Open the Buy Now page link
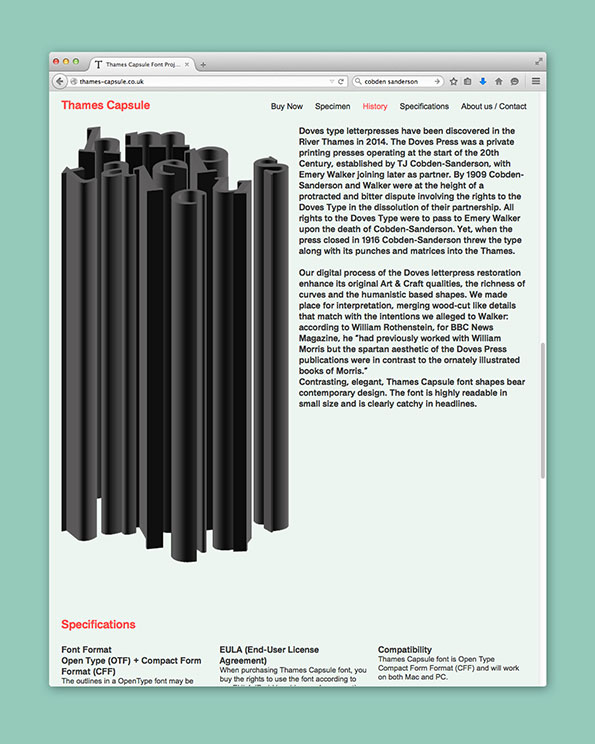Viewport: 595px width, 744px height. tap(287, 106)
